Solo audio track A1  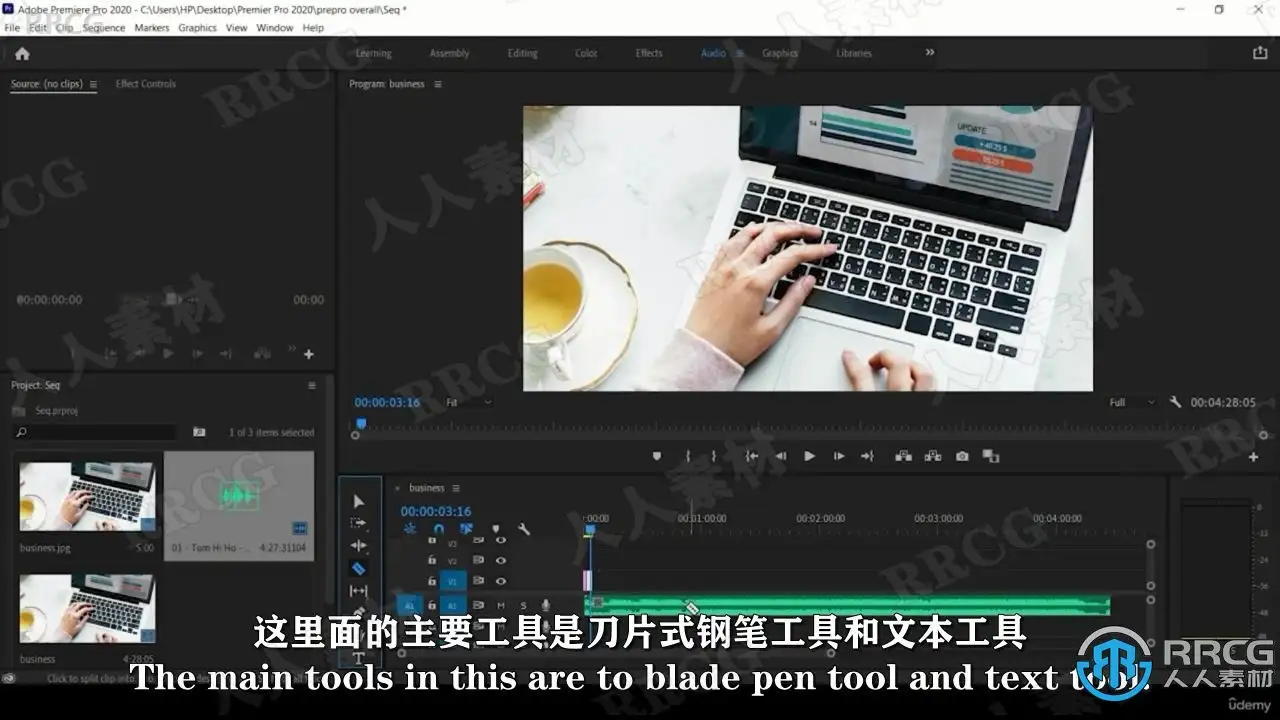click(522, 605)
